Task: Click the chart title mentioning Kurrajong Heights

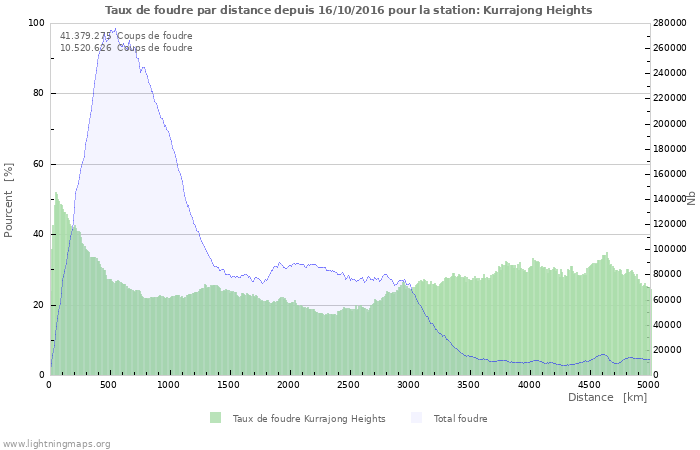Action: point(349,10)
